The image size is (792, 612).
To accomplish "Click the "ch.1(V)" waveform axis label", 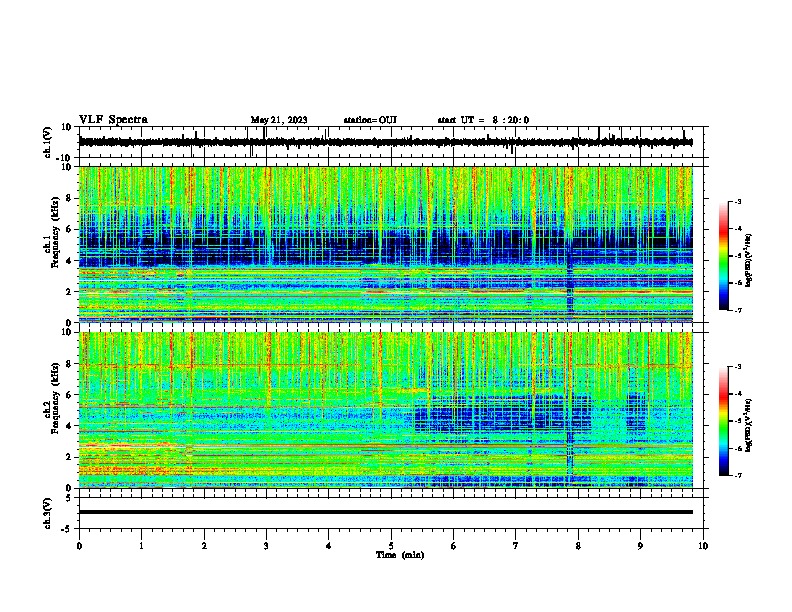I will [48, 142].
